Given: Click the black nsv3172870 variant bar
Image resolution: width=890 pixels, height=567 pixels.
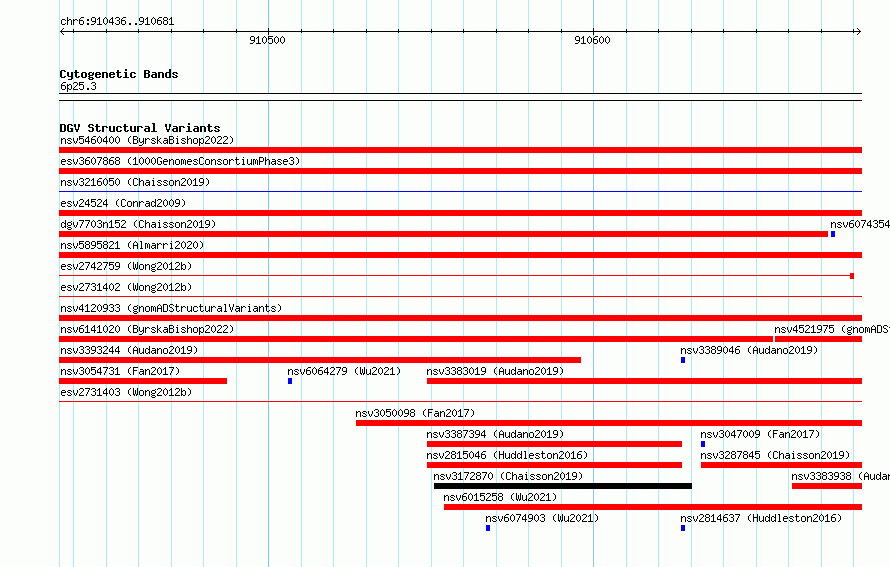Looking at the screenshot, I should [562, 486].
